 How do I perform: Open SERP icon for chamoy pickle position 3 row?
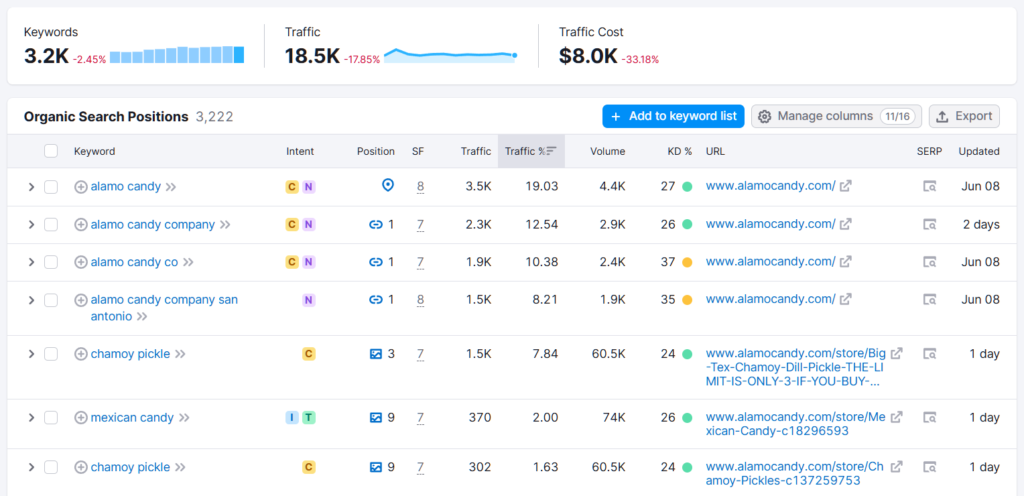(929, 354)
